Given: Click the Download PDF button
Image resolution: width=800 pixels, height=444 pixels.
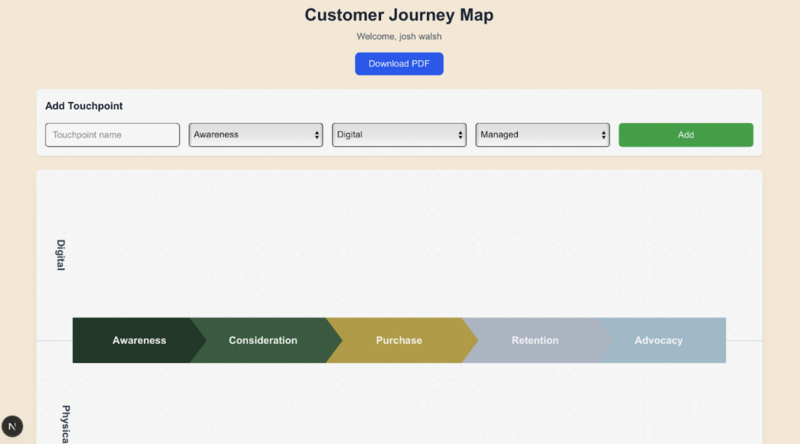Looking at the screenshot, I should point(398,64).
